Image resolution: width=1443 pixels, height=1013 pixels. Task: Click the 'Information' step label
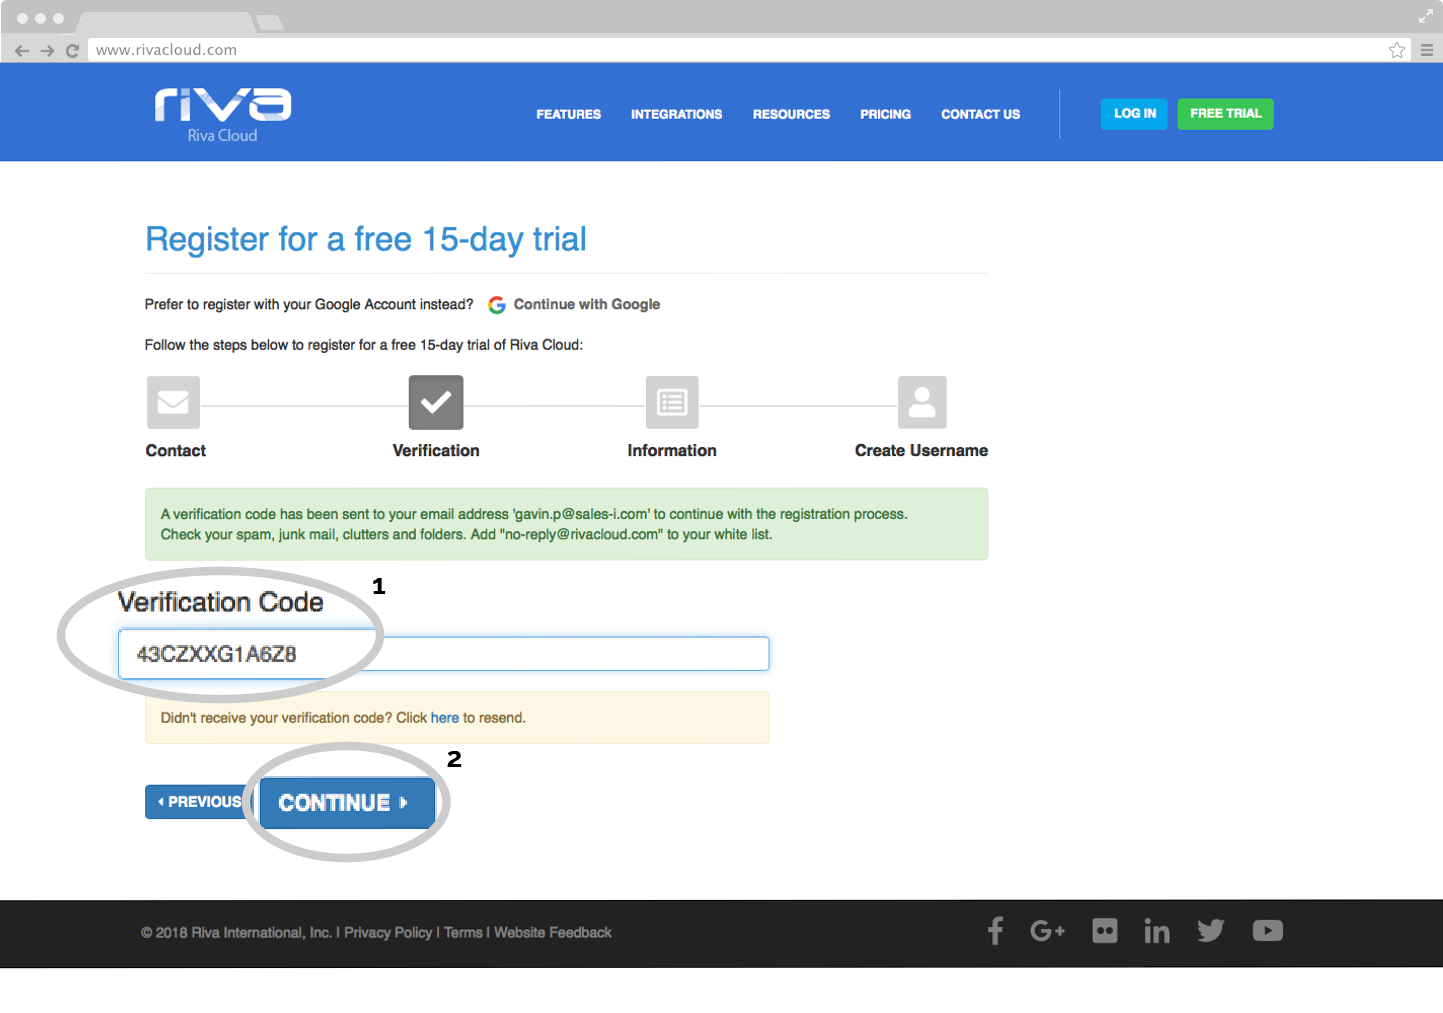click(672, 451)
